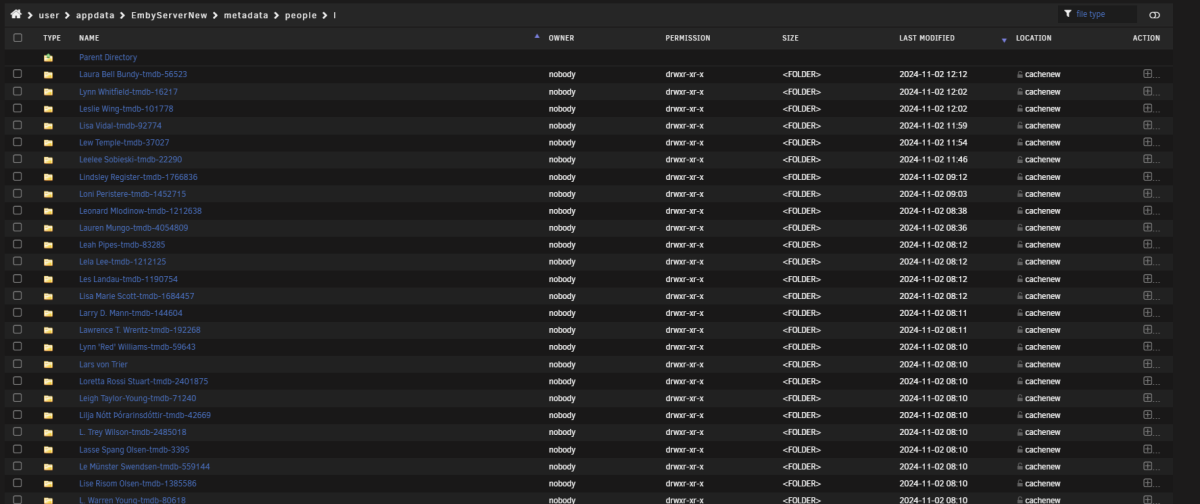
Task: Go to the home root icon
Action: pyautogui.click(x=15, y=14)
